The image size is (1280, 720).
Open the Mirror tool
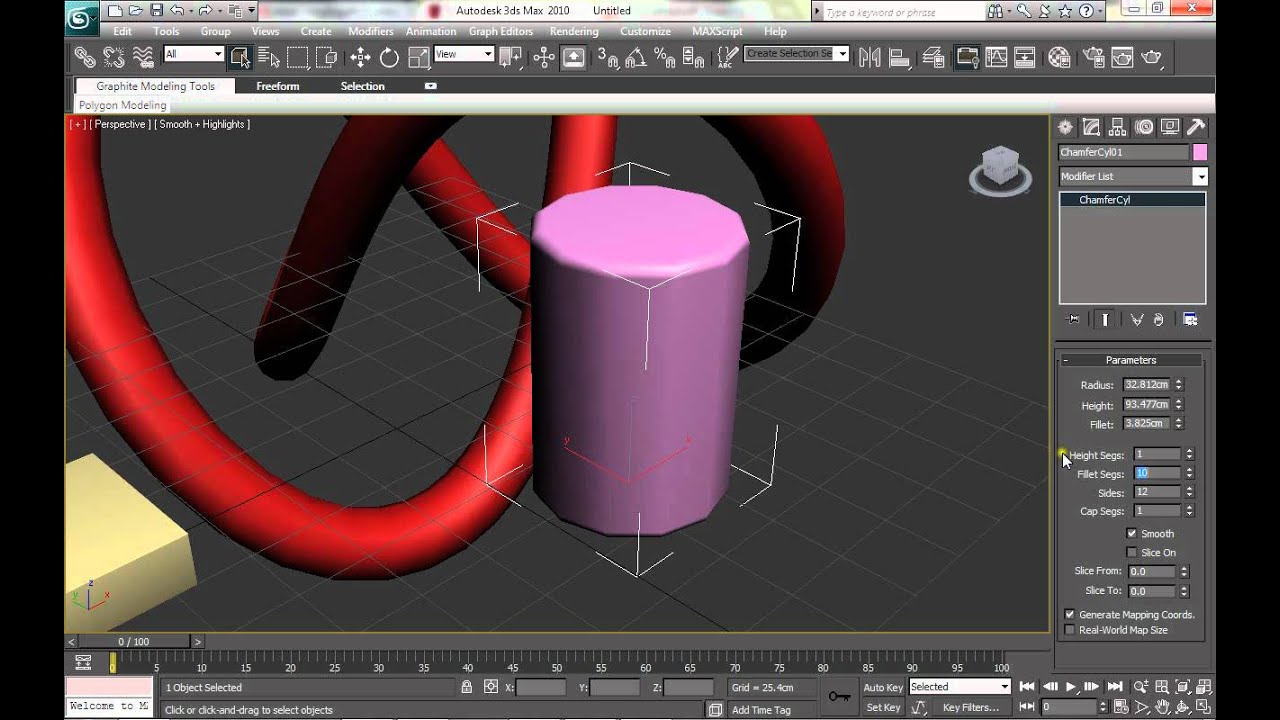(869, 57)
